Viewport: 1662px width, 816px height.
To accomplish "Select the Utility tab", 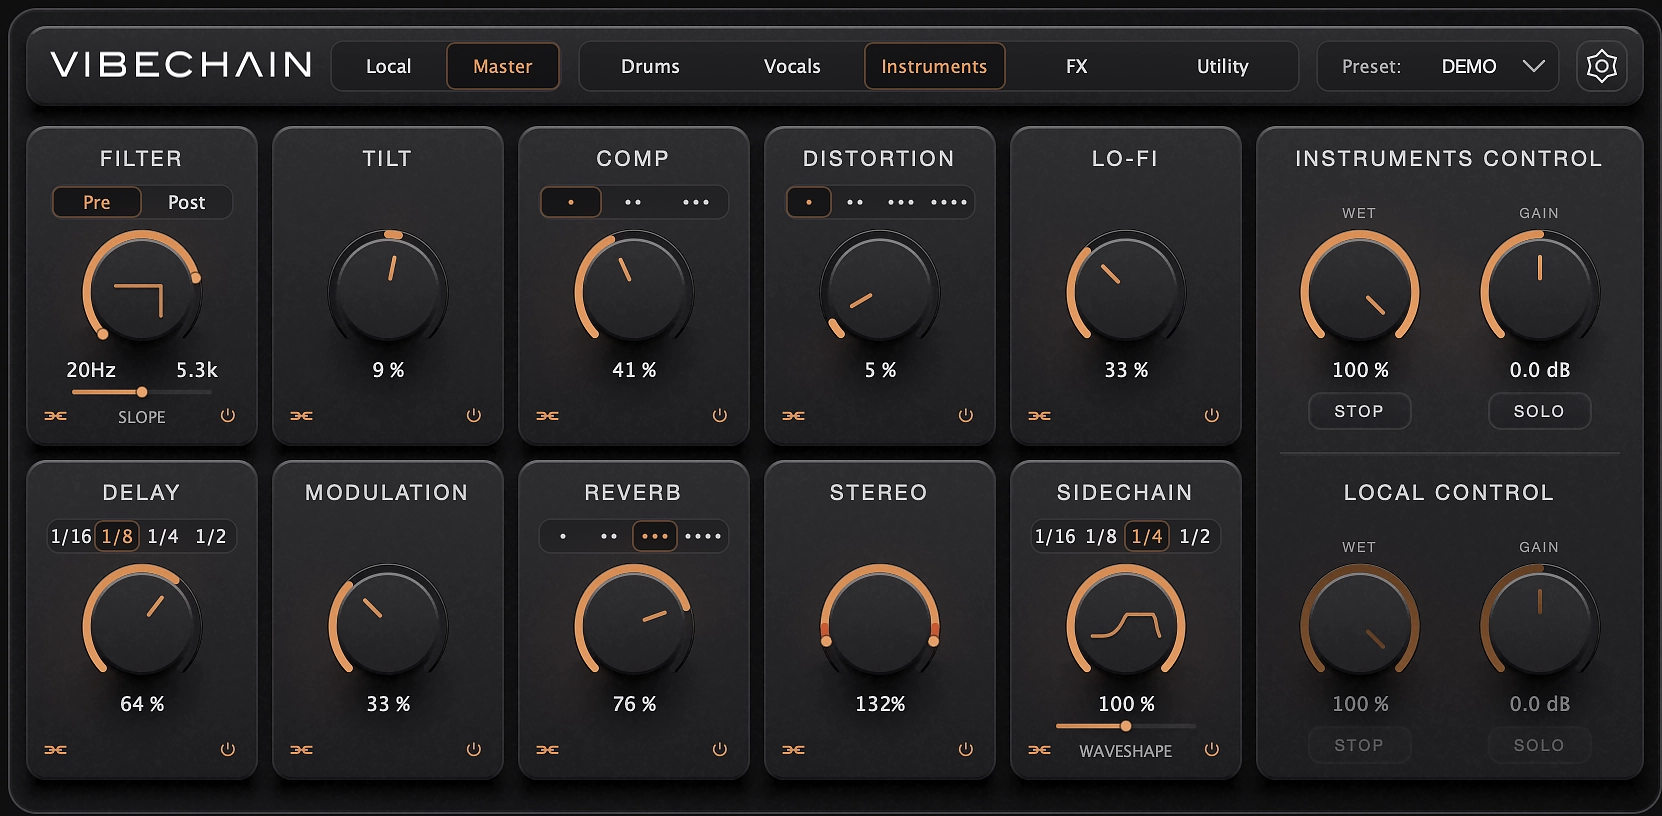I will tap(1223, 66).
